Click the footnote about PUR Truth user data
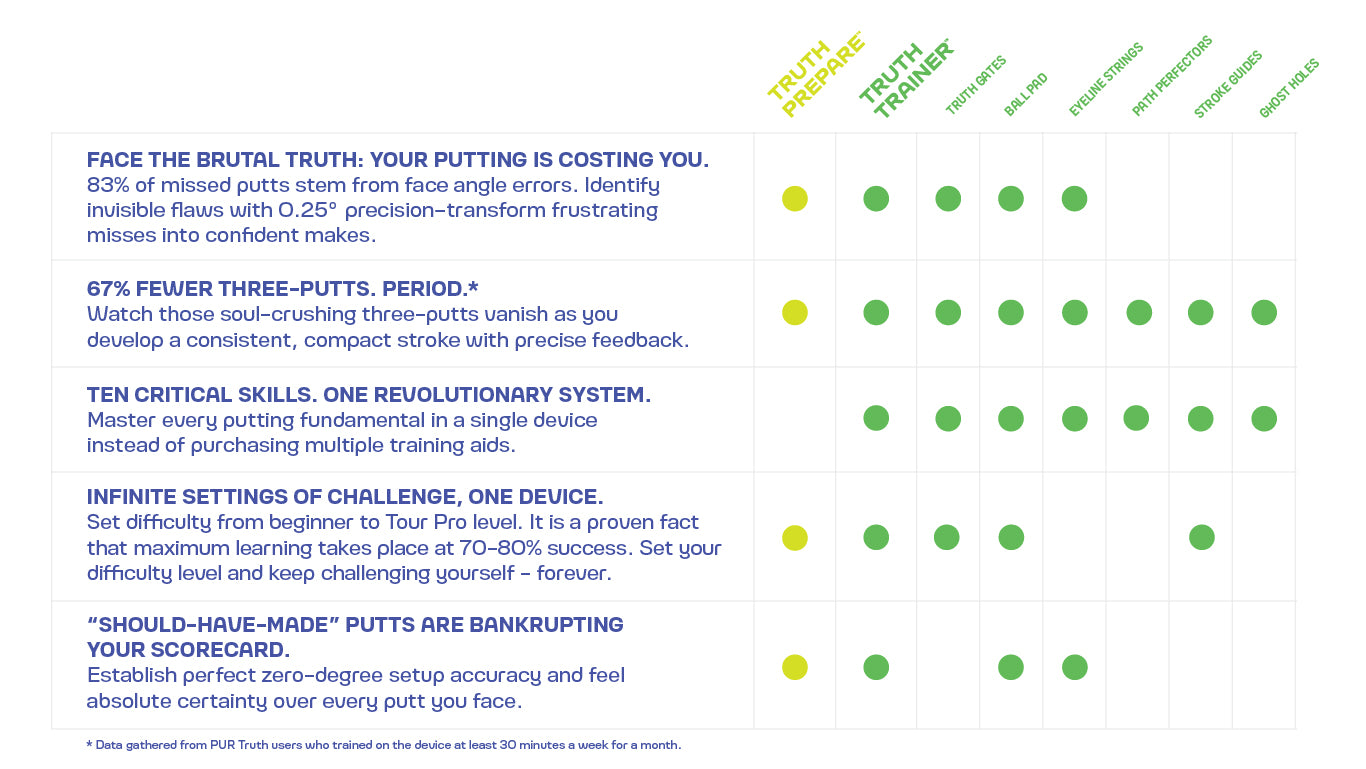The width and height of the screenshot is (1366, 769). [383, 745]
